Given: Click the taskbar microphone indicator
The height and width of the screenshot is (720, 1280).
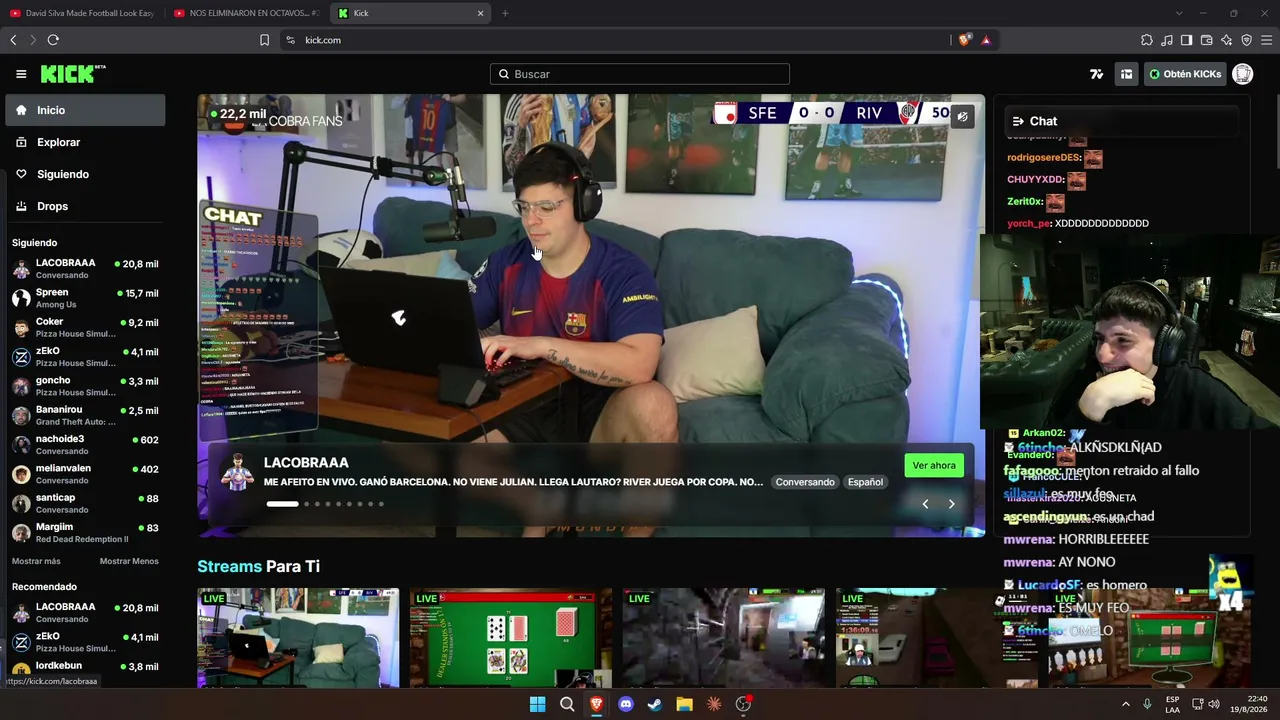Looking at the screenshot, I should pos(1147,704).
